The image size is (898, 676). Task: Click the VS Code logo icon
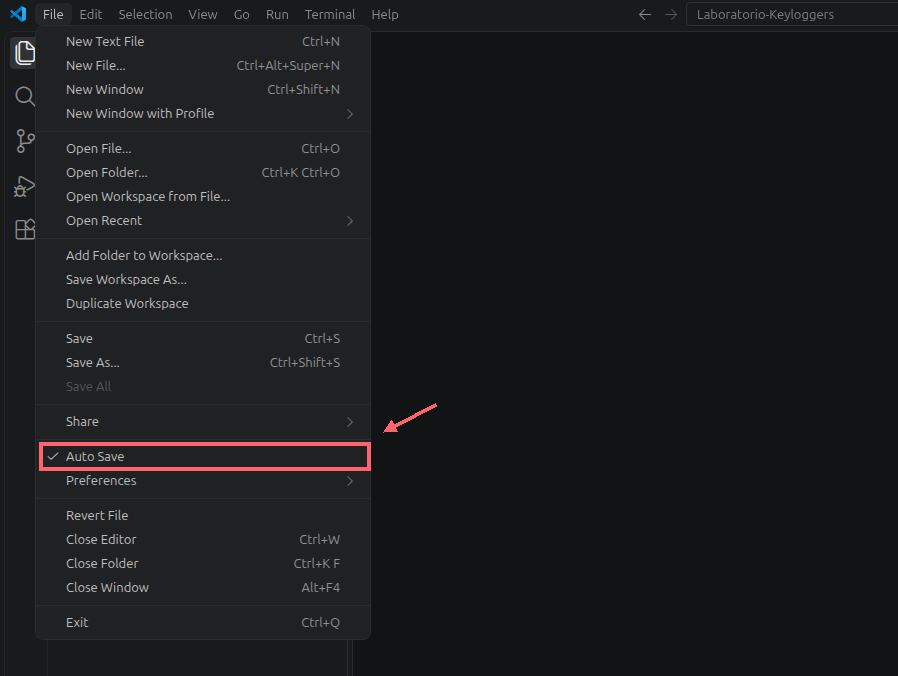(18, 14)
